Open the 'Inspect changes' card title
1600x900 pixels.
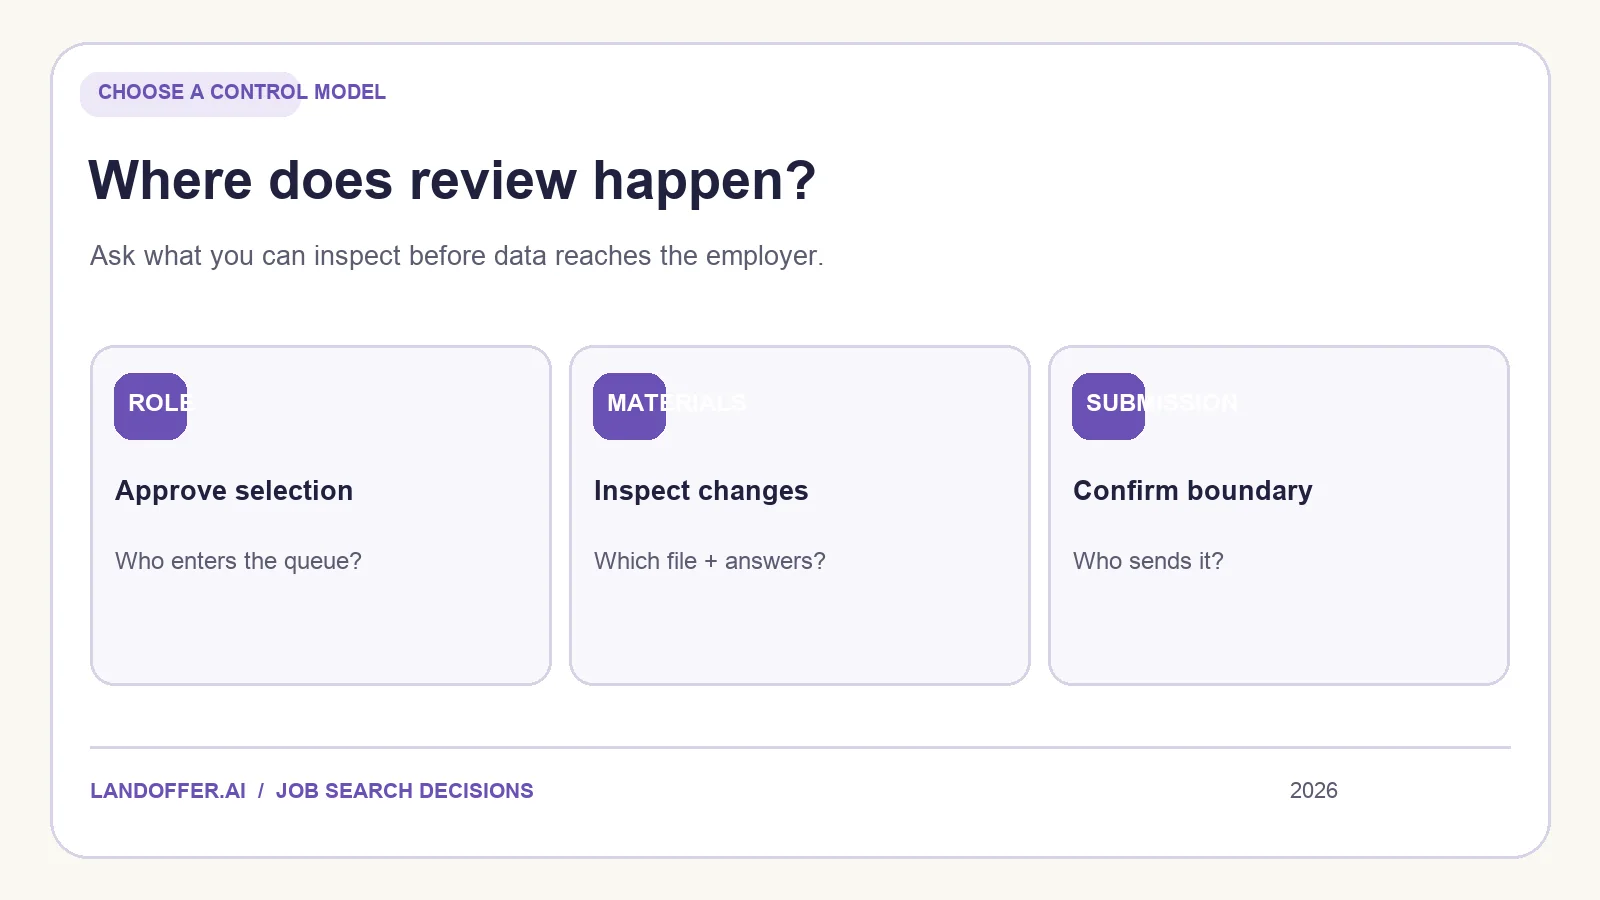coord(701,491)
